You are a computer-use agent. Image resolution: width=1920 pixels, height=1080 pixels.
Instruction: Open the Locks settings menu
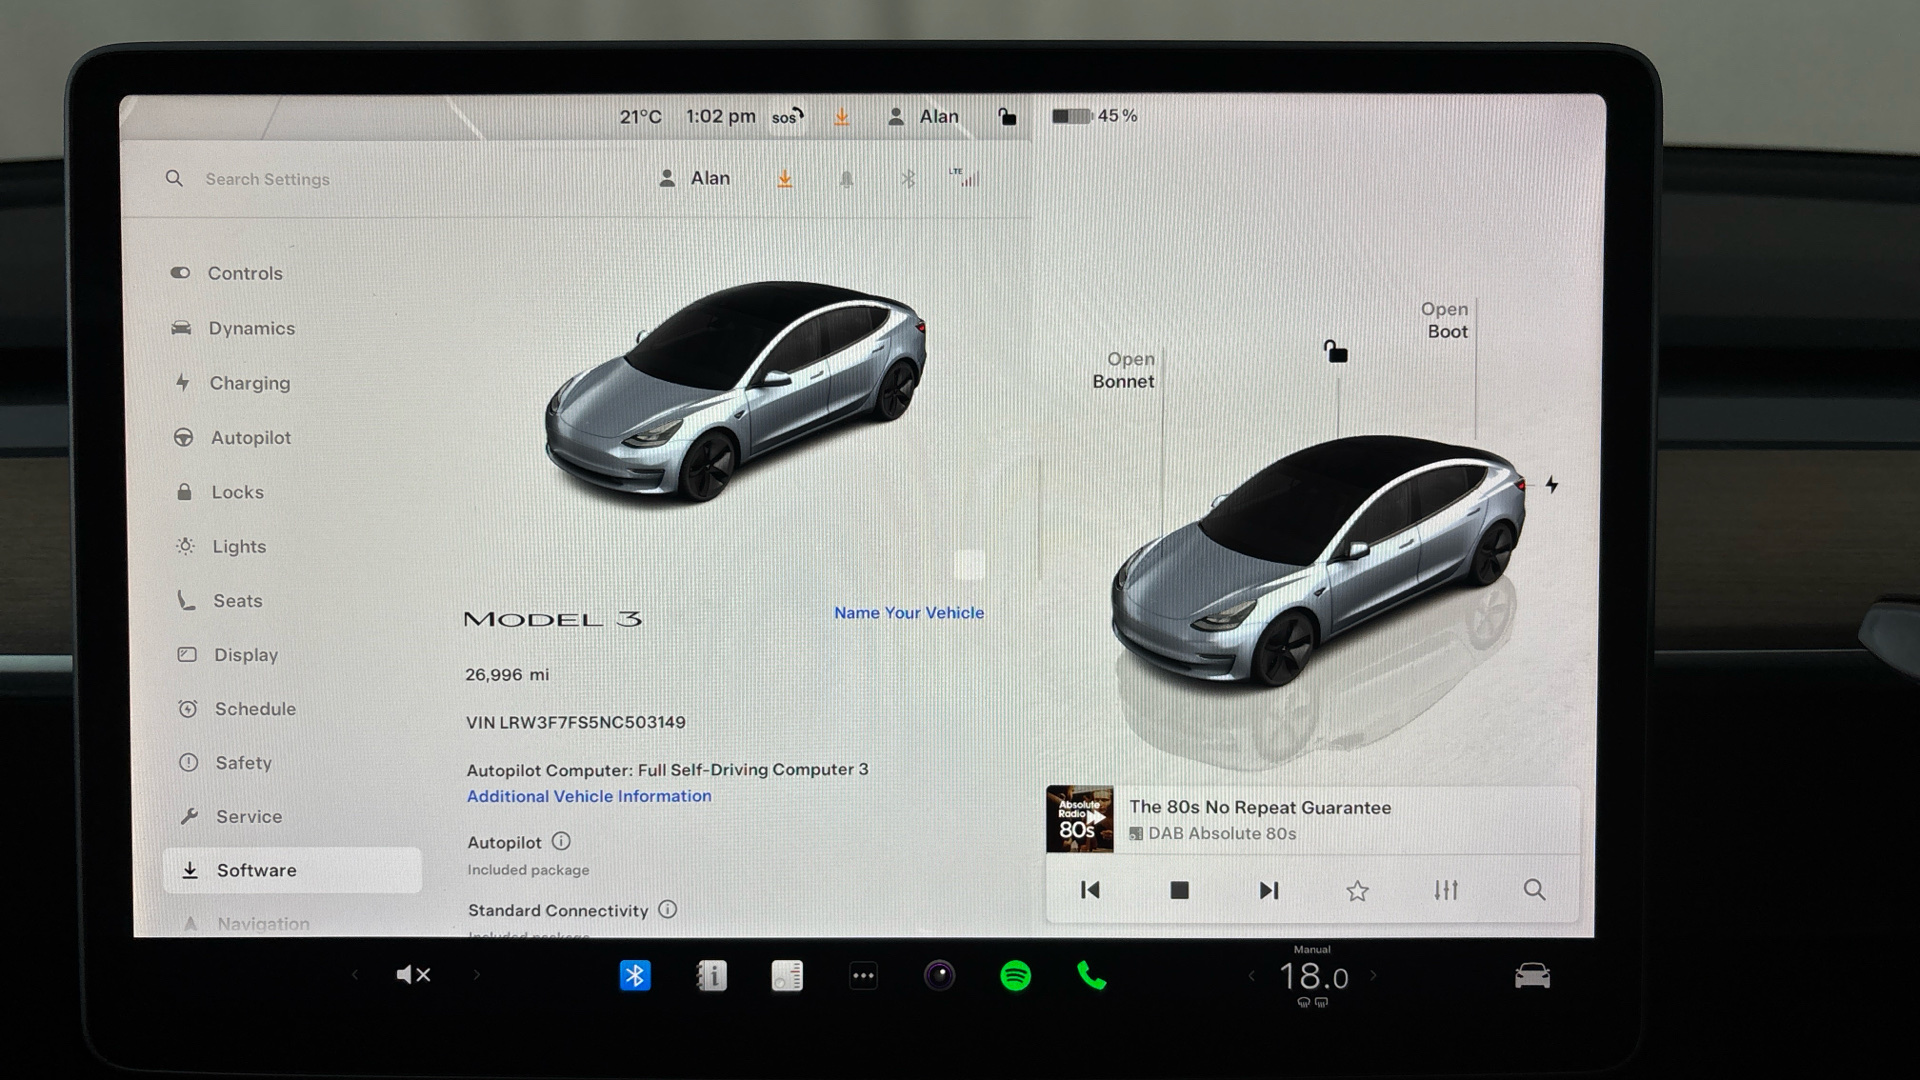220,492
